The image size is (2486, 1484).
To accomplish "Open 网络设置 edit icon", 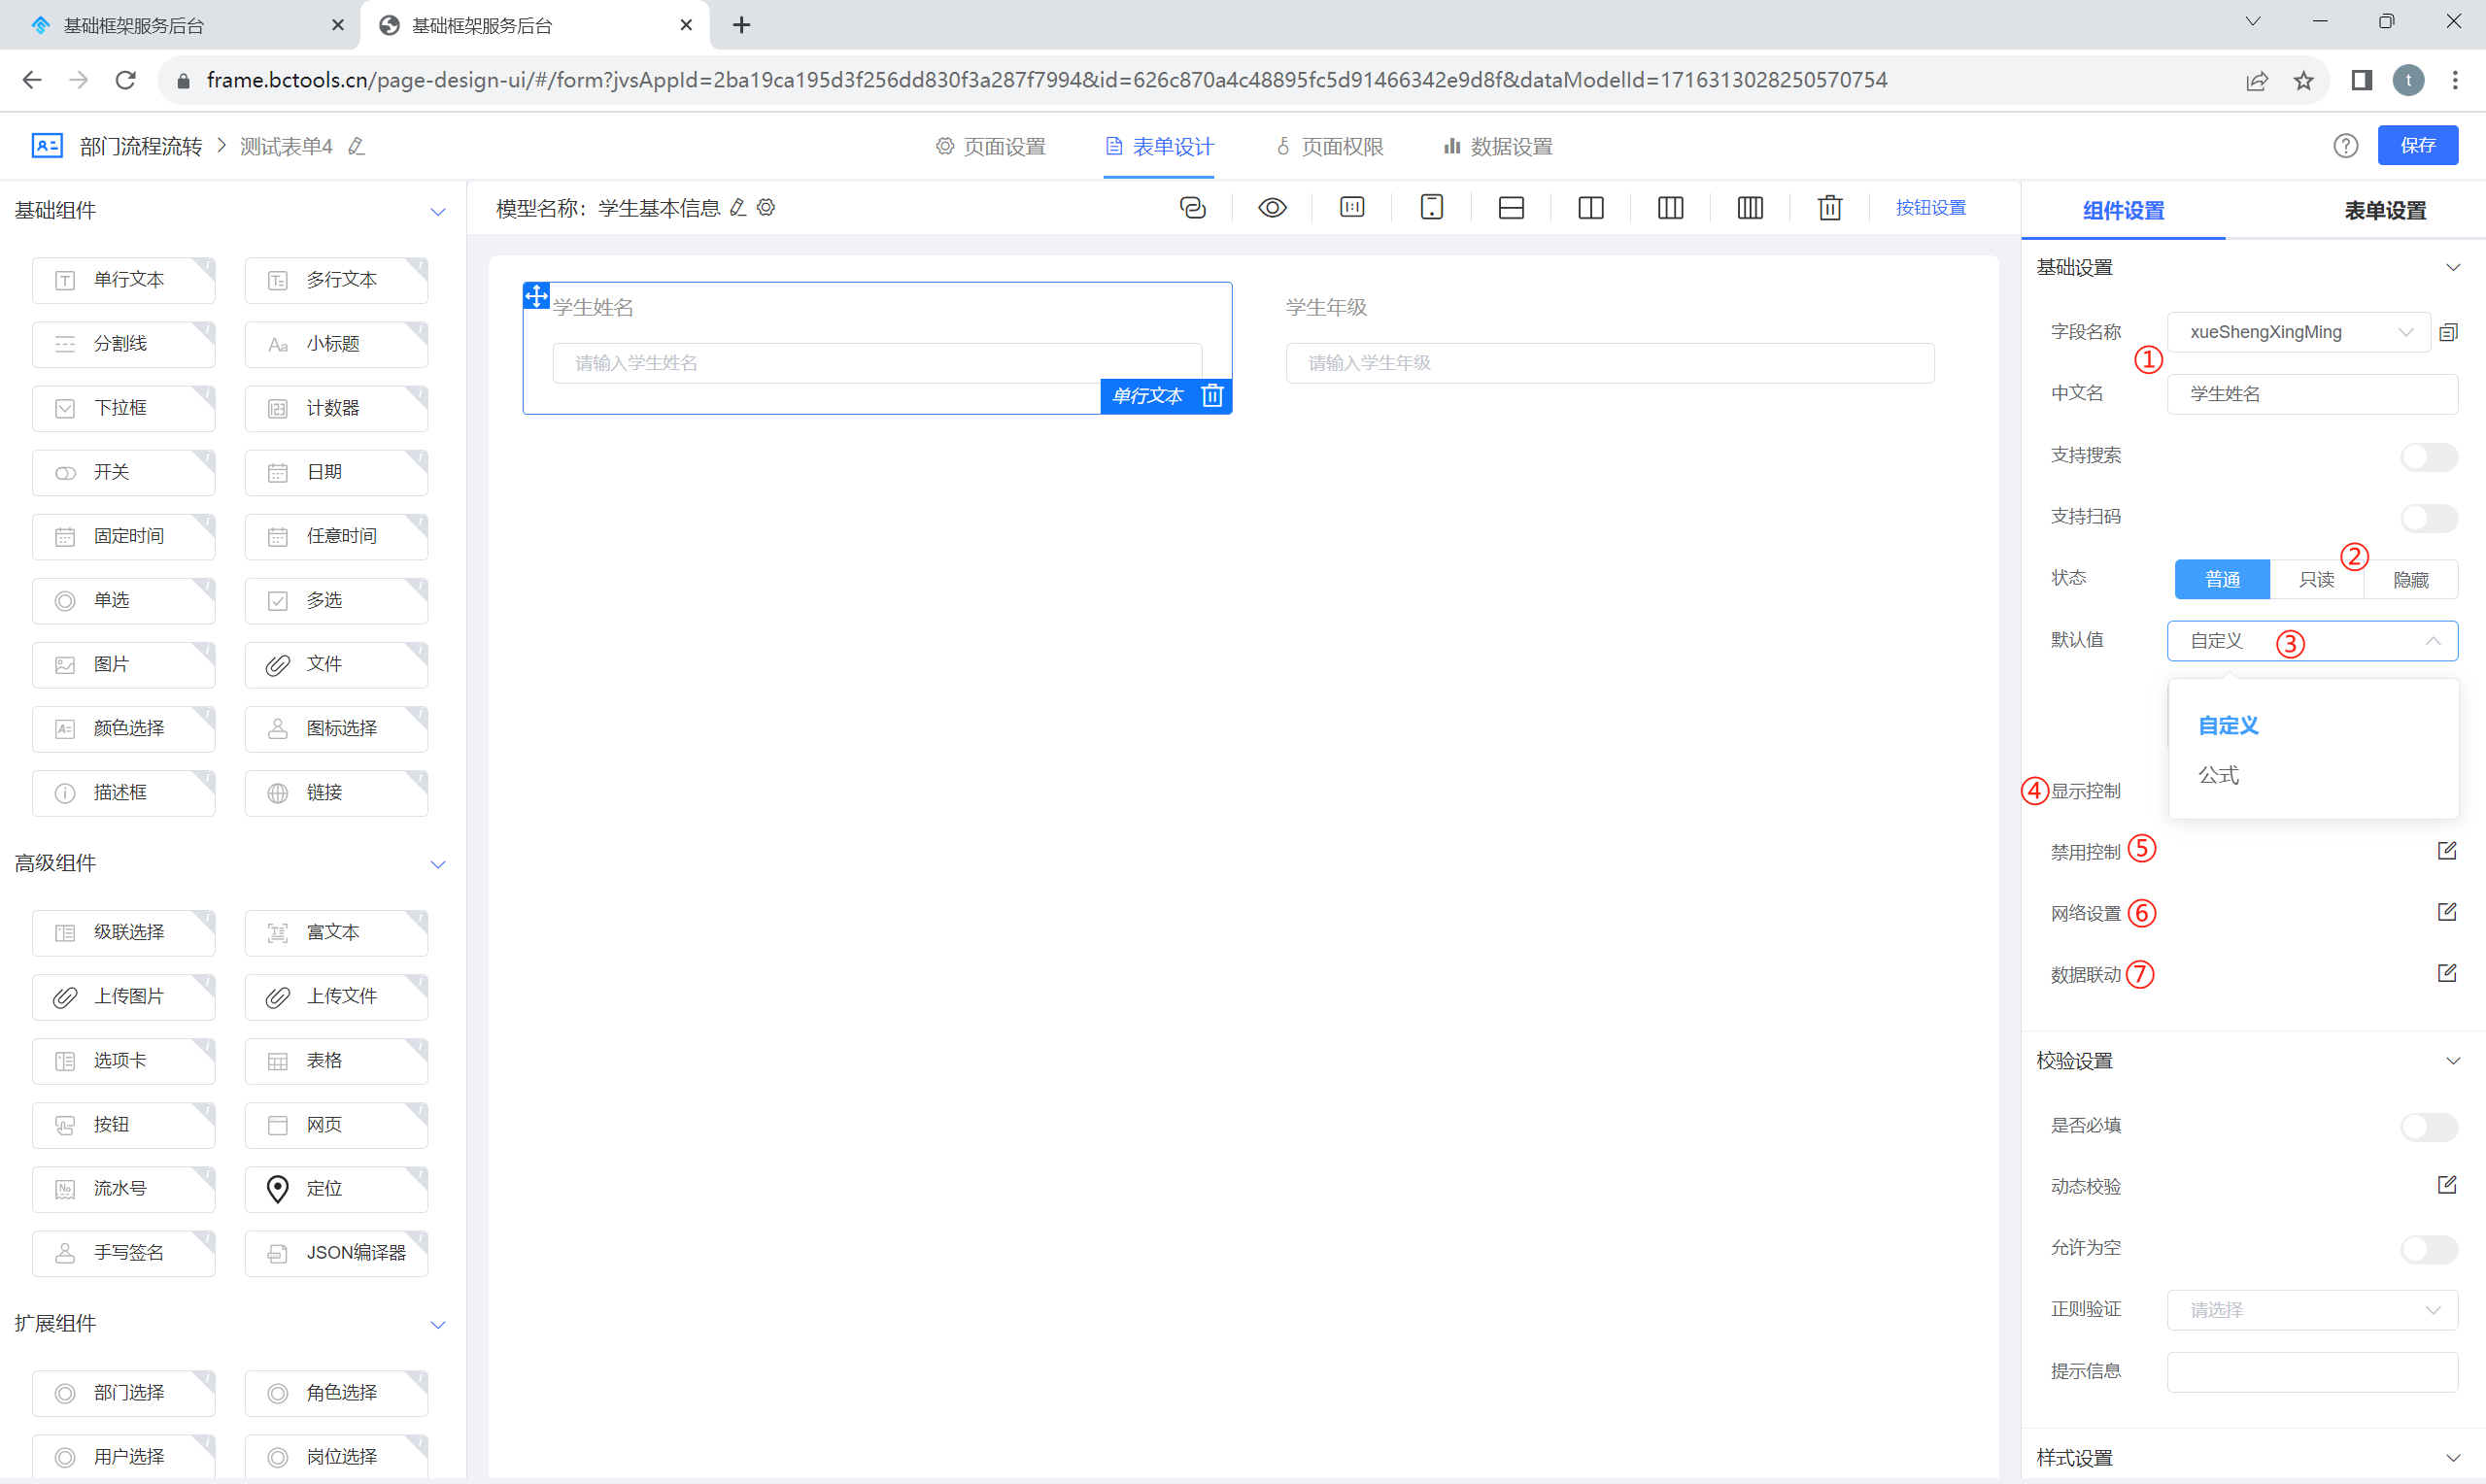I will coord(2446,912).
